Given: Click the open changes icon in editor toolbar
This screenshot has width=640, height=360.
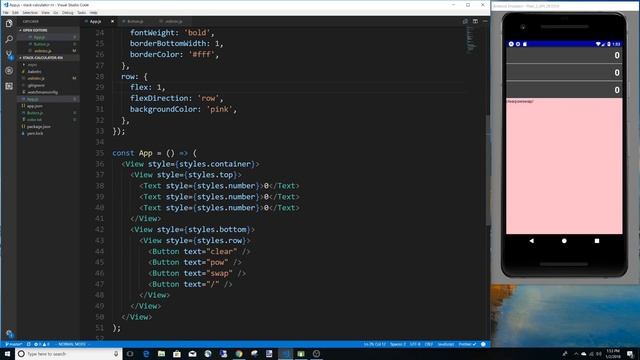Looking at the screenshot, I should 465,21.
